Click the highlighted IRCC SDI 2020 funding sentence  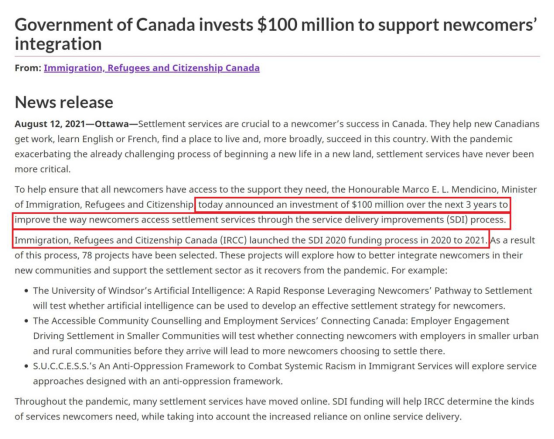(251, 240)
